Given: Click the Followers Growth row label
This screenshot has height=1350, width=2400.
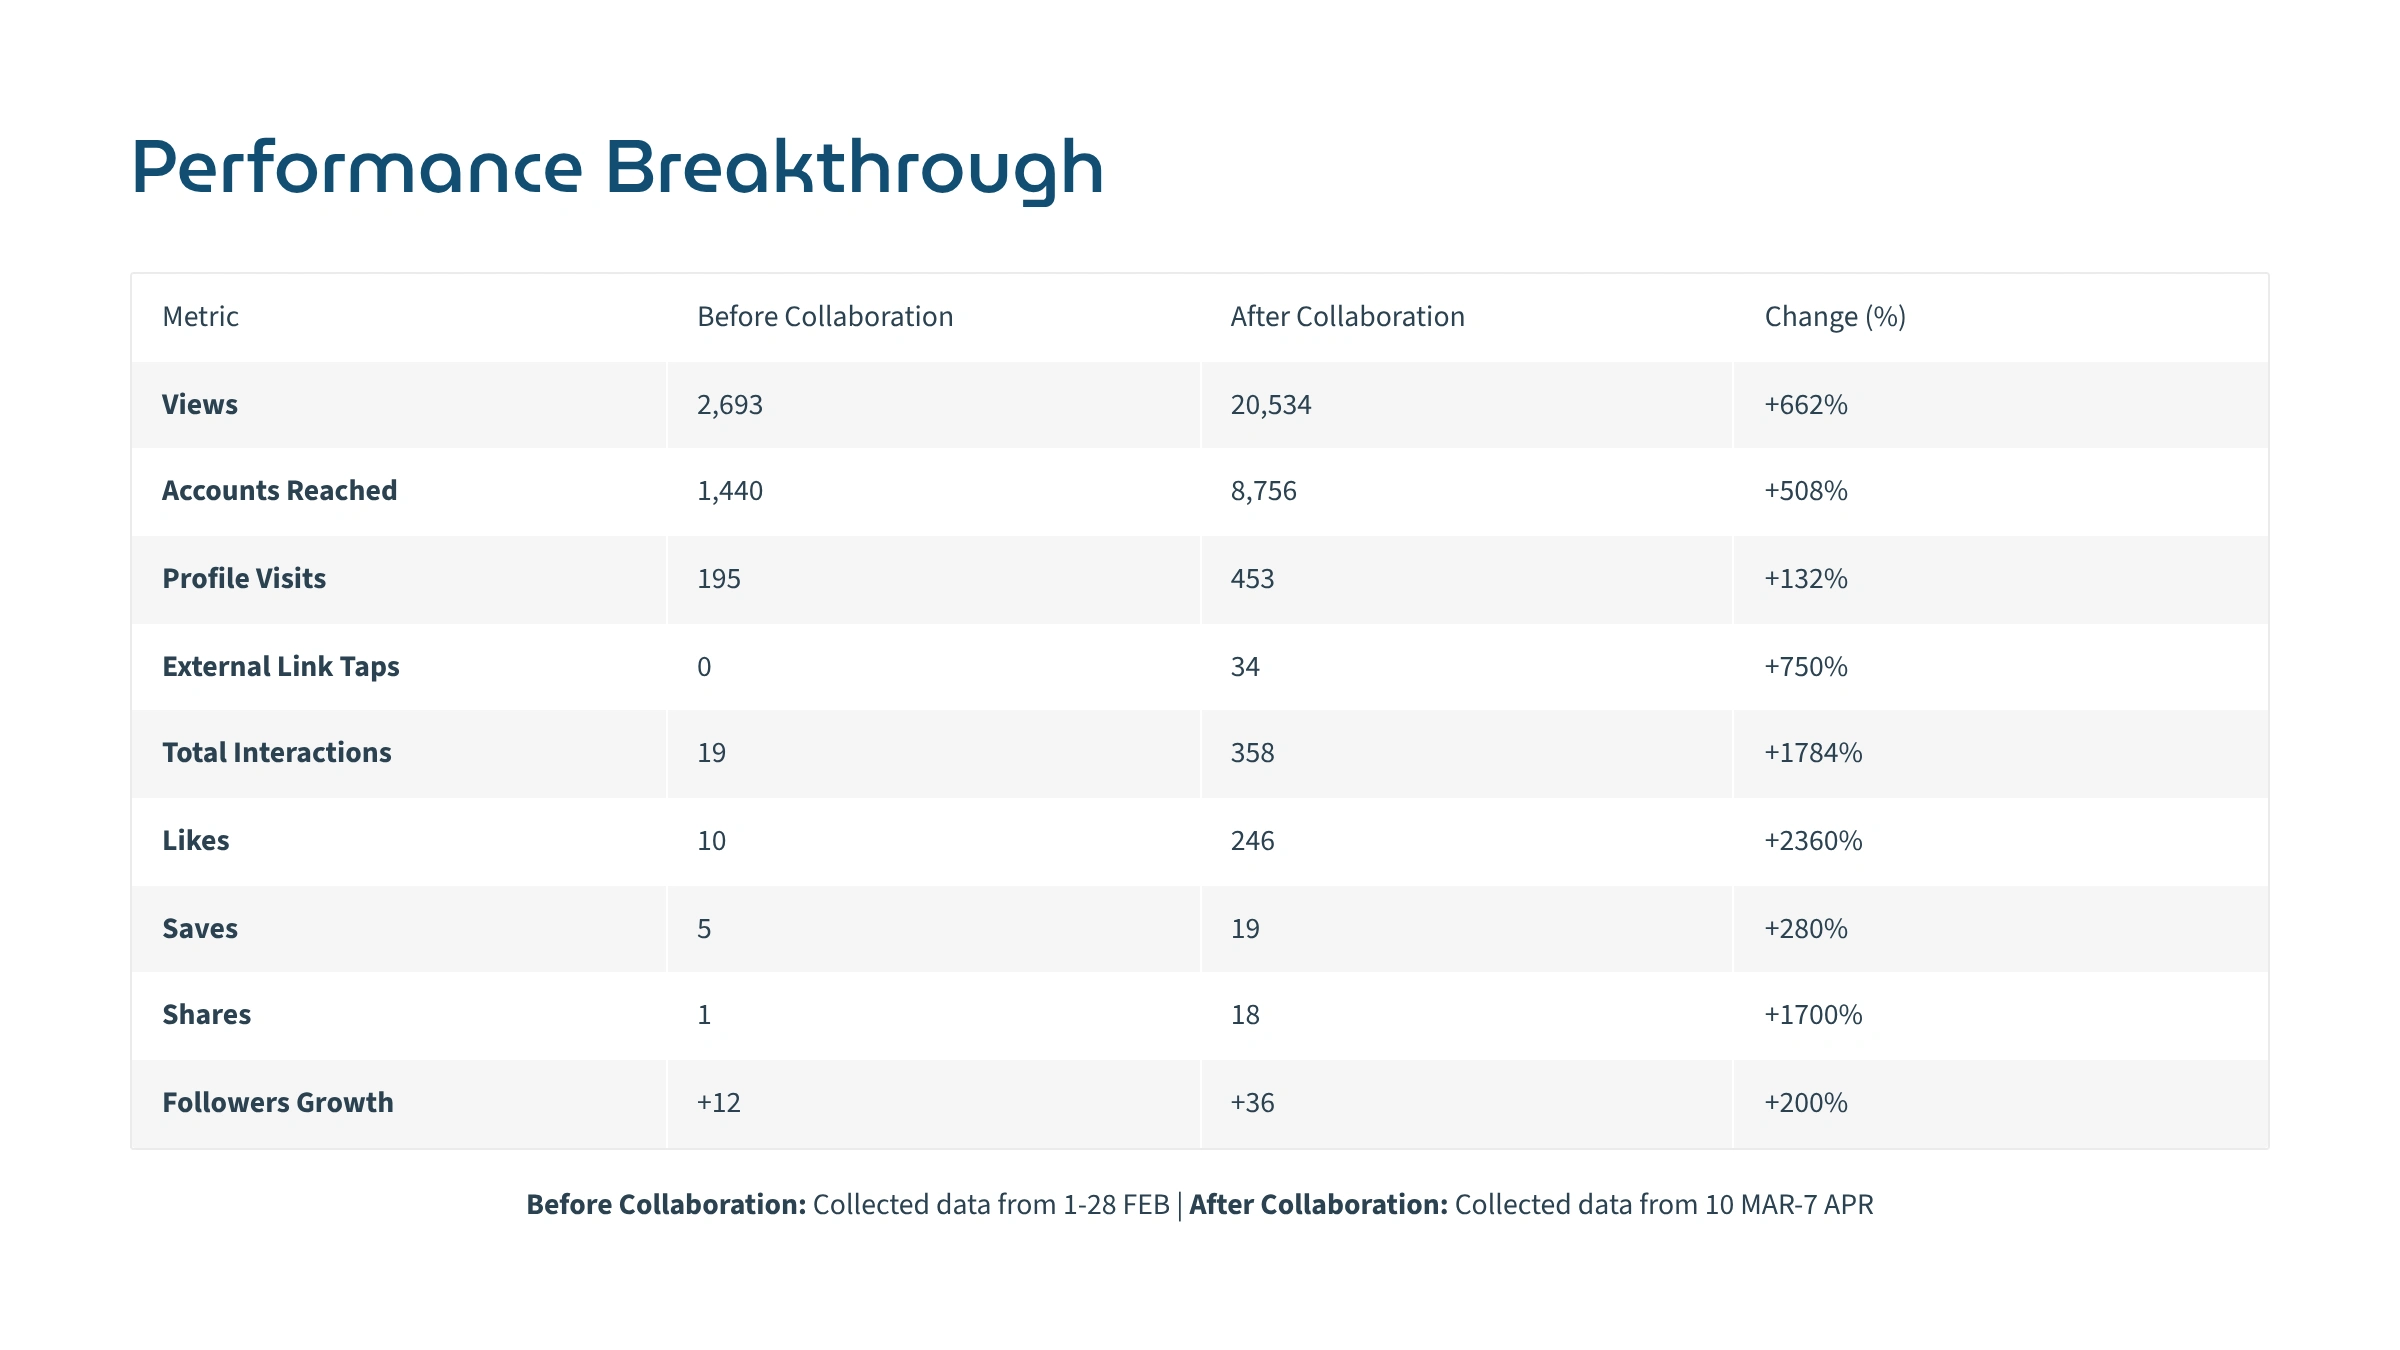Looking at the screenshot, I should pyautogui.click(x=278, y=1103).
